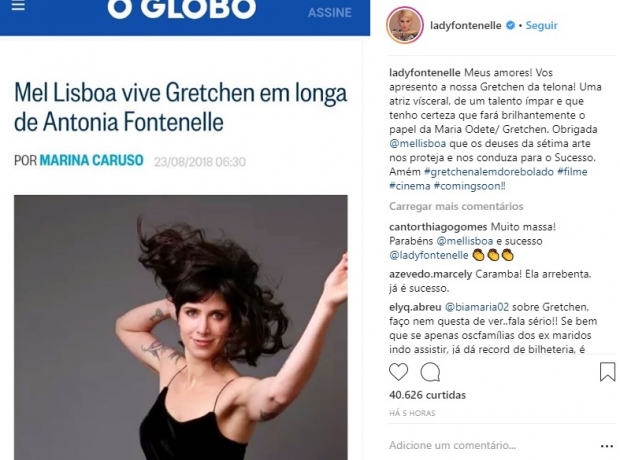
Task: Follow the account via Seguir
Action: 541,25
